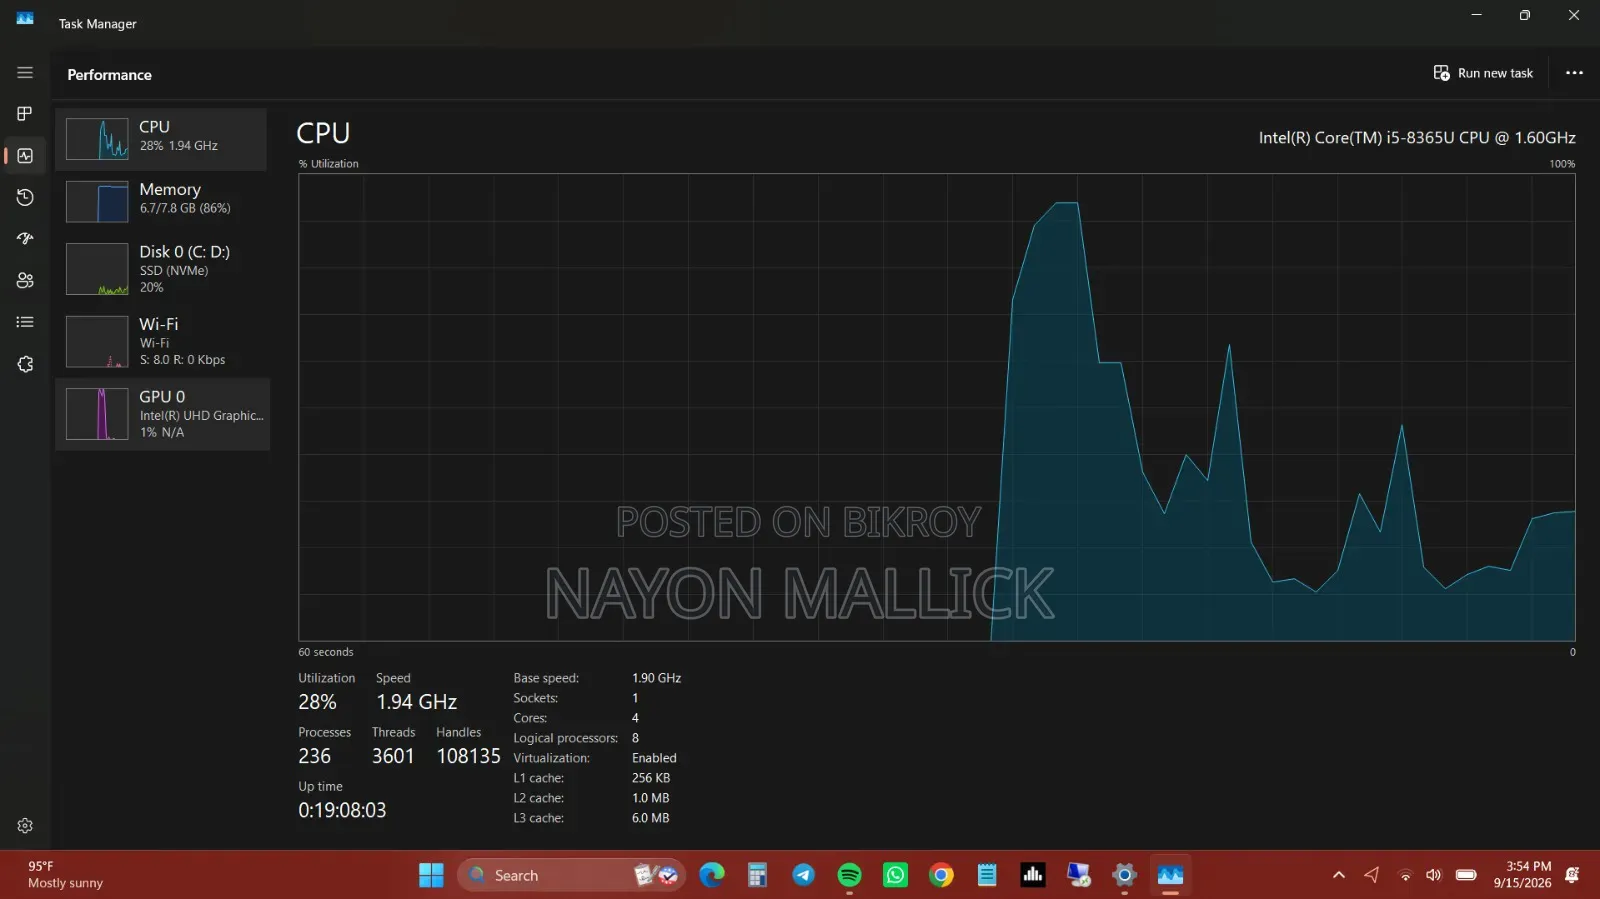Select Disk 0 (C: D:) entry
The image size is (1600, 899).
click(x=161, y=269)
